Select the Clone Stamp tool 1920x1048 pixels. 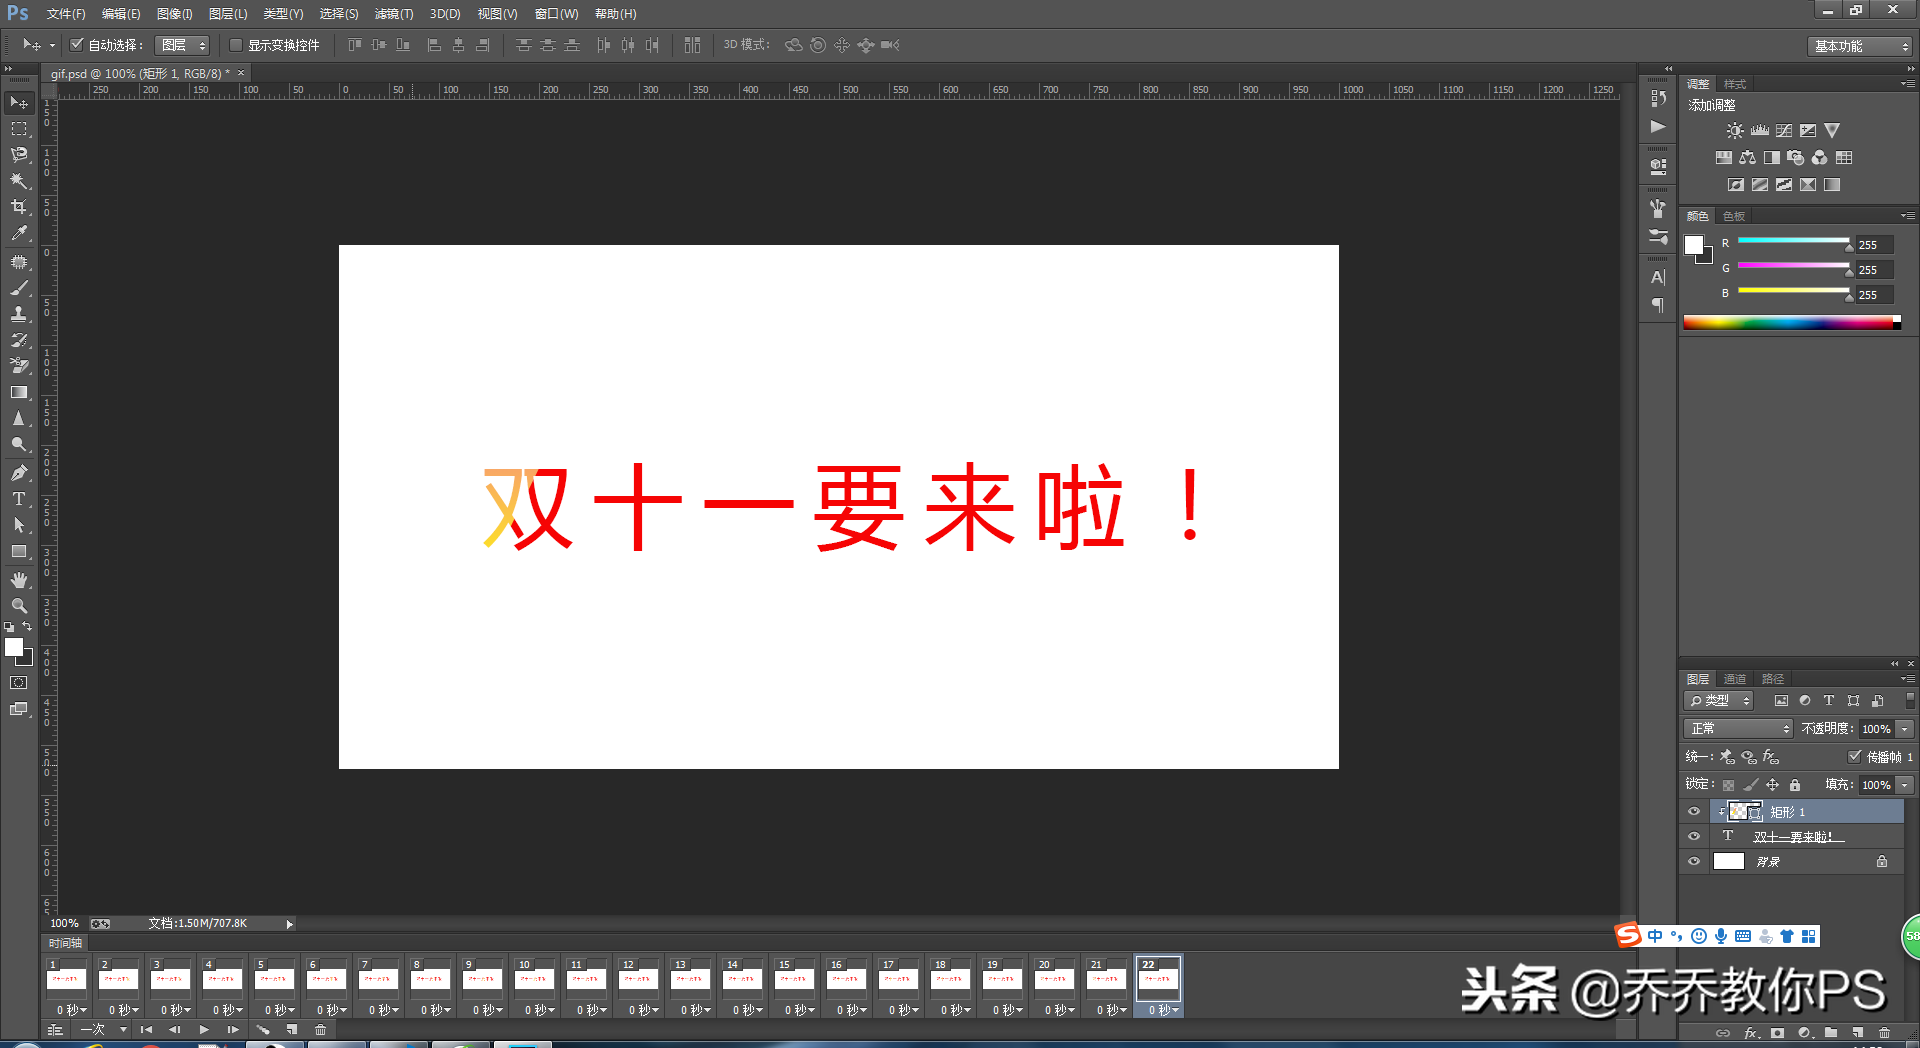pyautogui.click(x=19, y=314)
